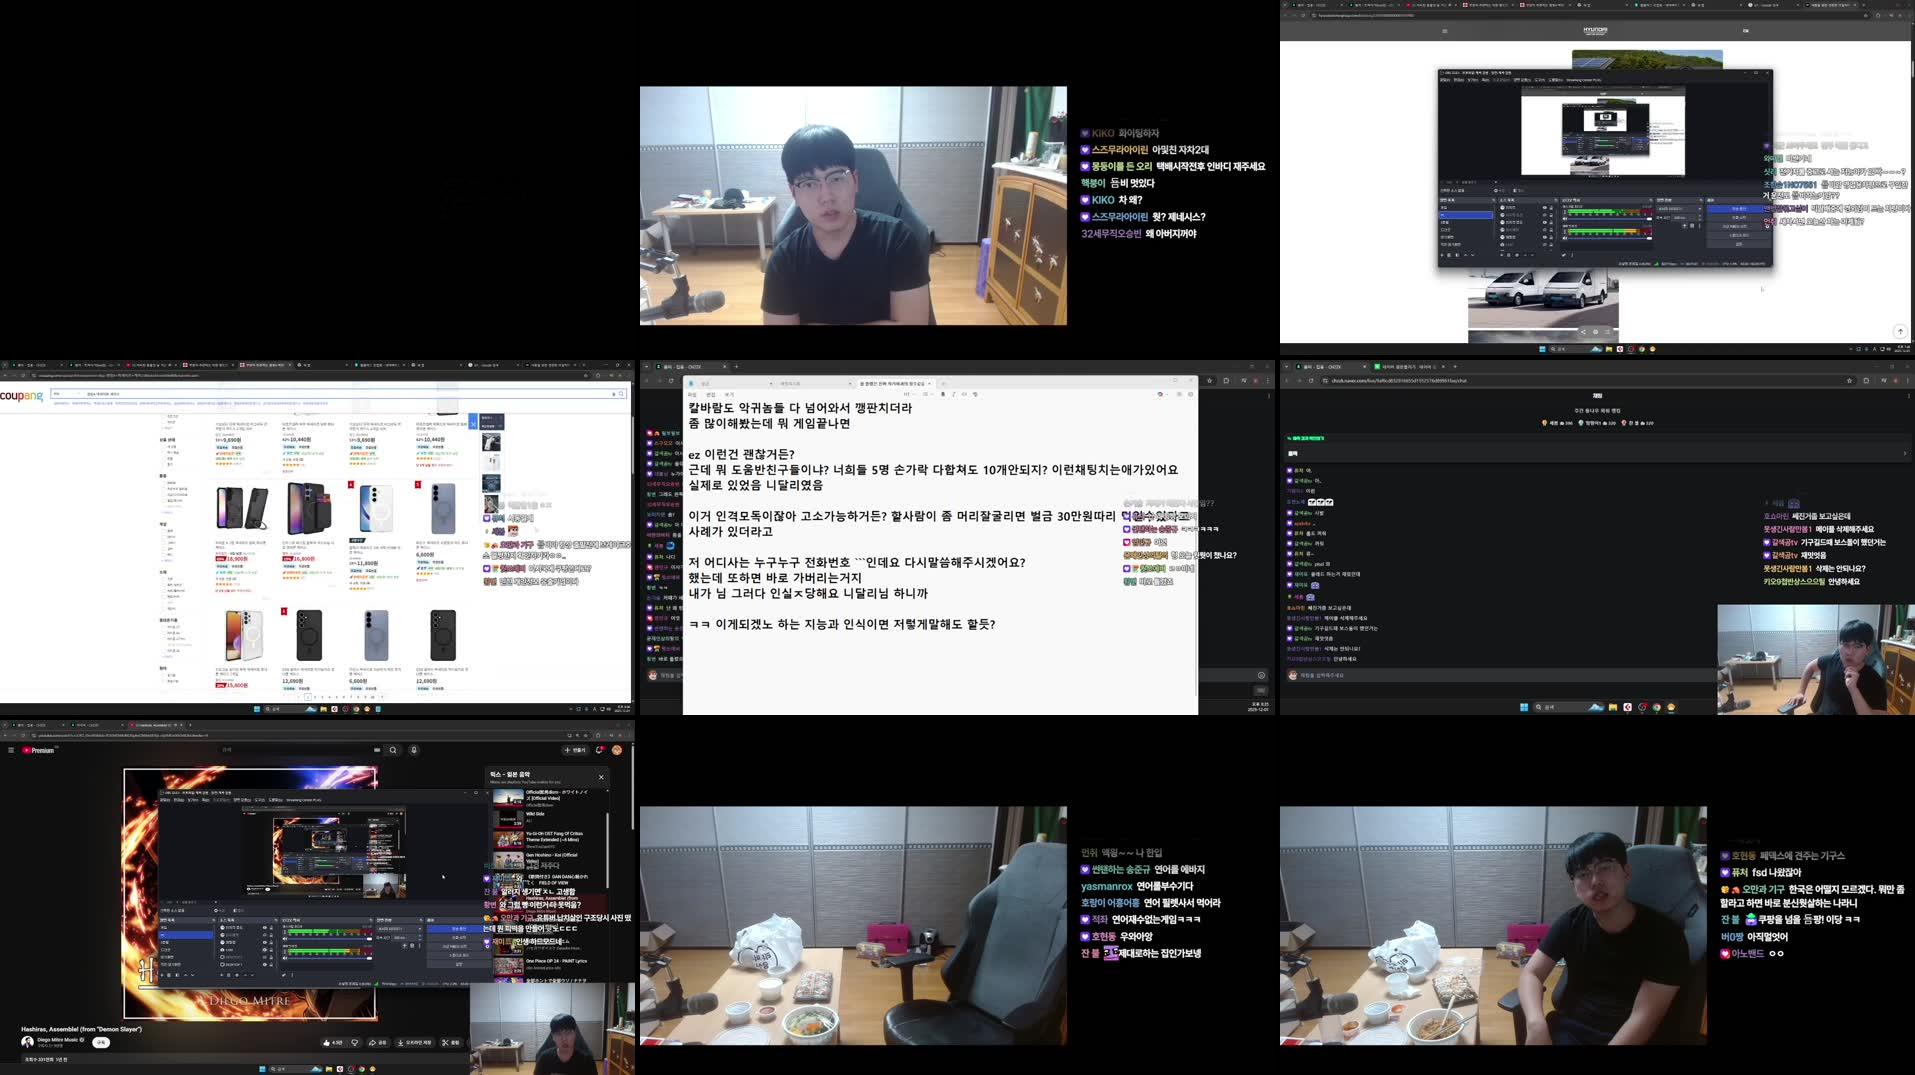Open the dropdown chevron on the active Notepad tab

click(930, 383)
